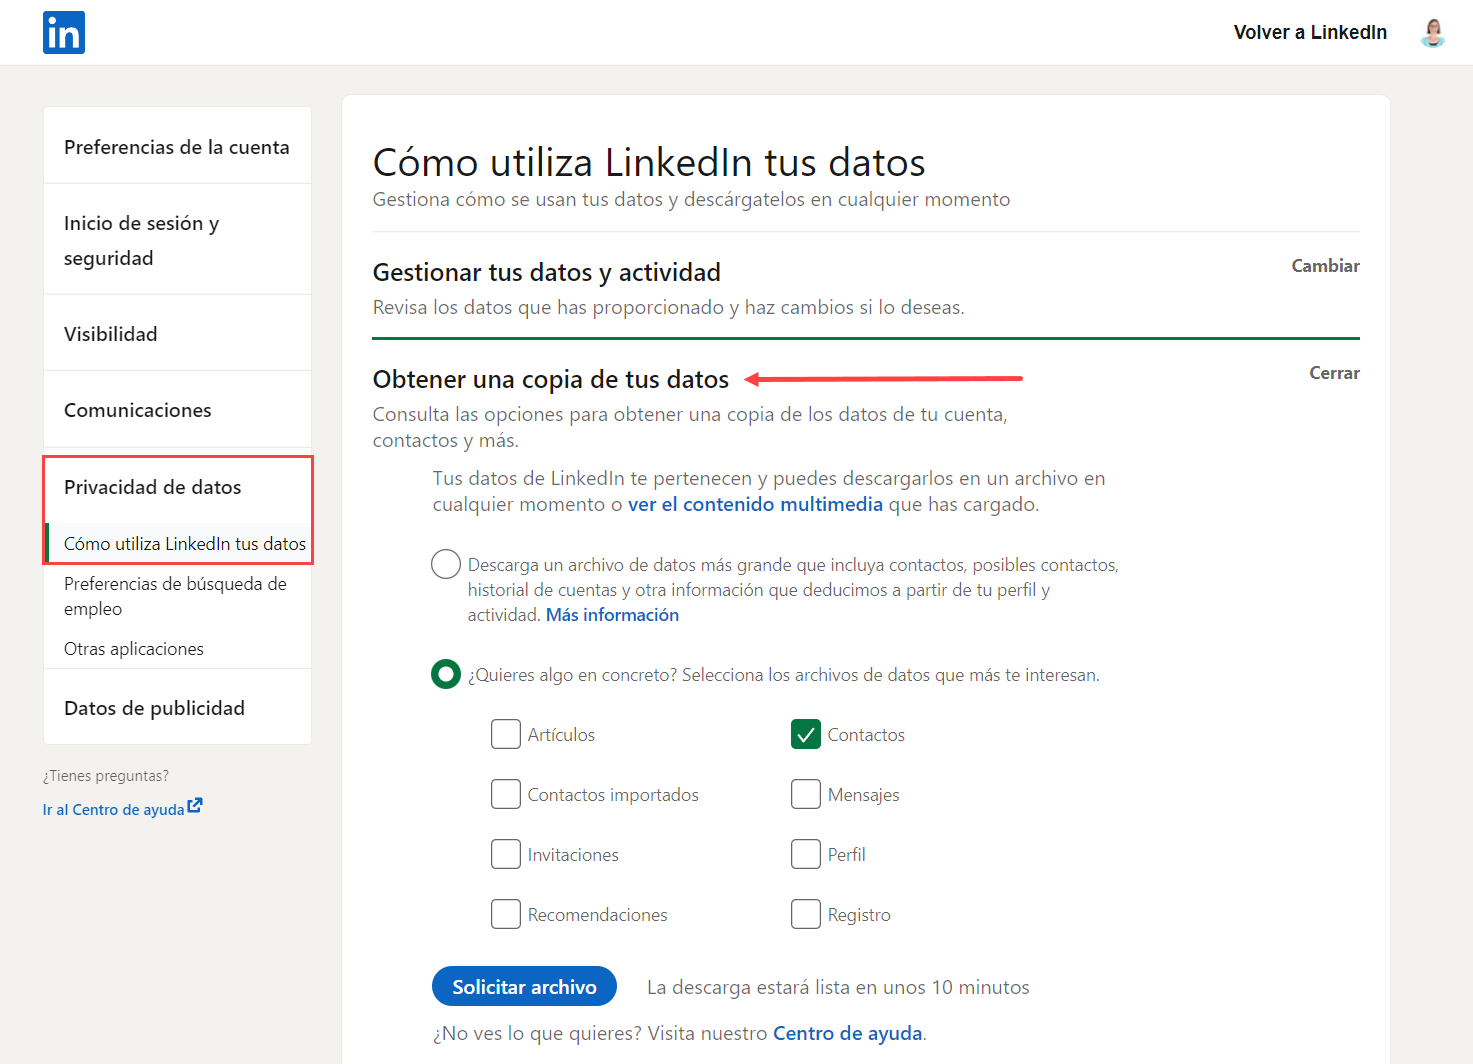Click 'Obtener una copia de tus datos' heading
This screenshot has width=1473, height=1064.
[x=551, y=379]
